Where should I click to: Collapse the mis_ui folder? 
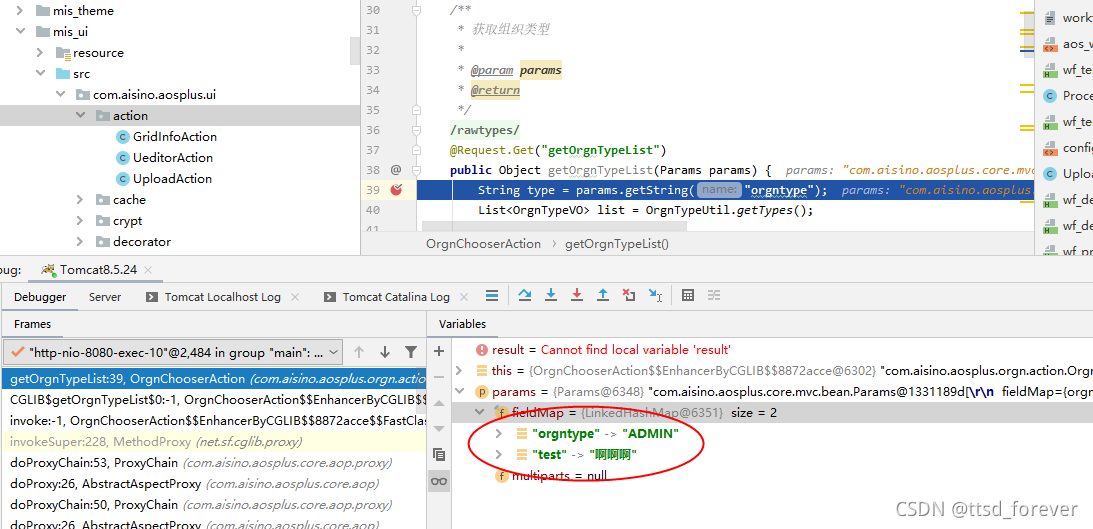[20, 32]
